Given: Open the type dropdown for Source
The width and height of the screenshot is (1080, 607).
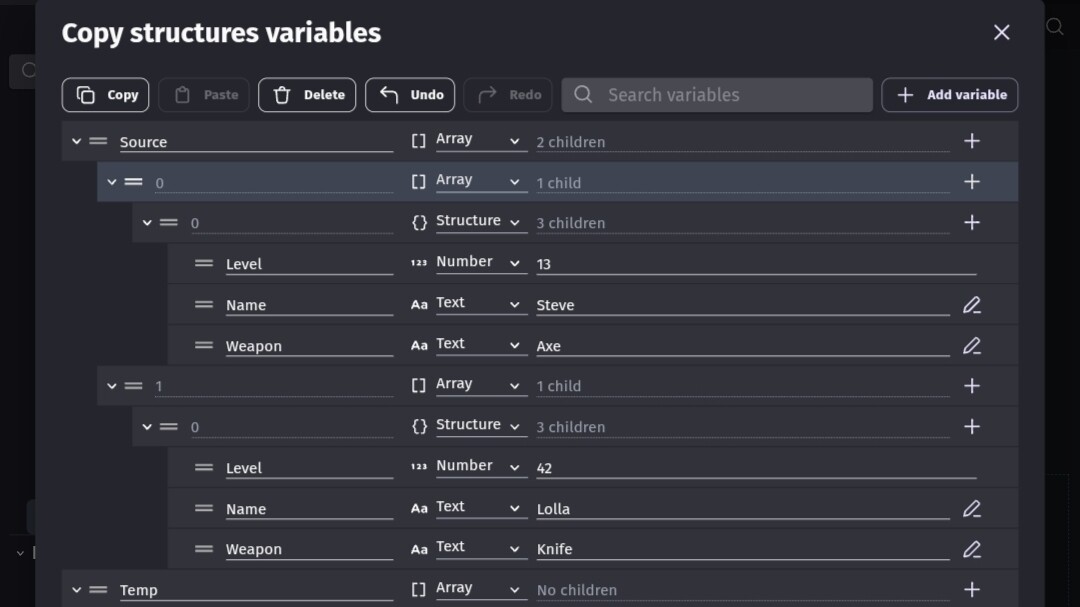Looking at the screenshot, I should [x=479, y=141].
